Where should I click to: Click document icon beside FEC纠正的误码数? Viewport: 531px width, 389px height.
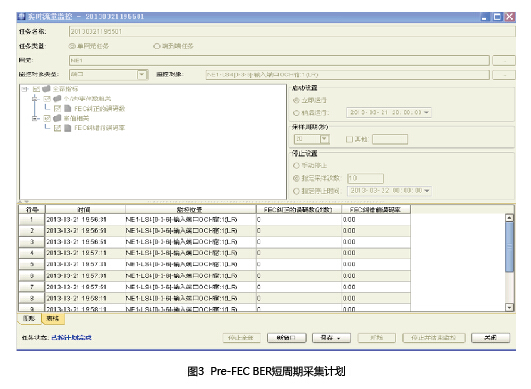(68, 108)
